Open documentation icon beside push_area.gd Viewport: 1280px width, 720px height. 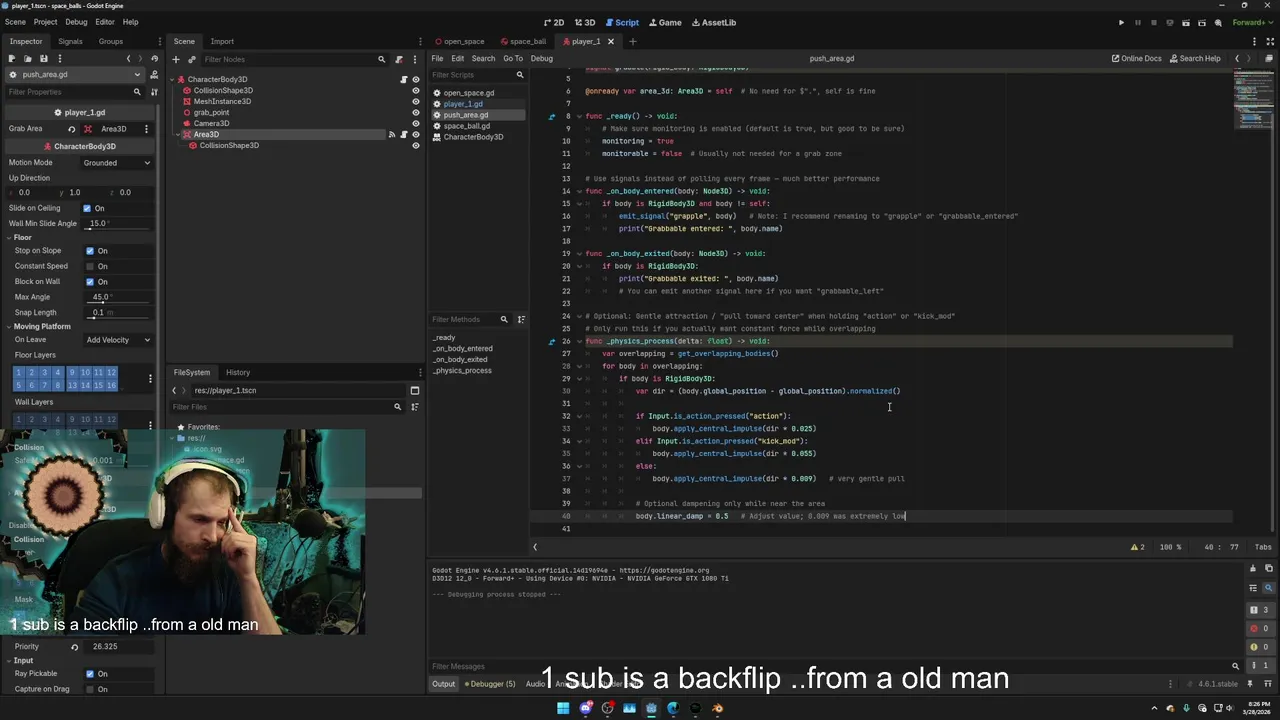point(154,74)
